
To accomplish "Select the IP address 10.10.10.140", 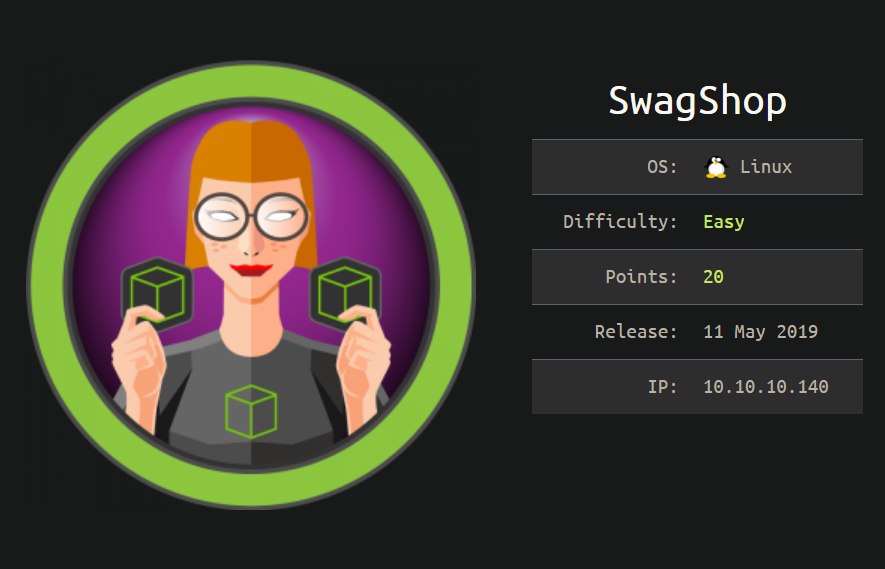I will click(x=766, y=387).
